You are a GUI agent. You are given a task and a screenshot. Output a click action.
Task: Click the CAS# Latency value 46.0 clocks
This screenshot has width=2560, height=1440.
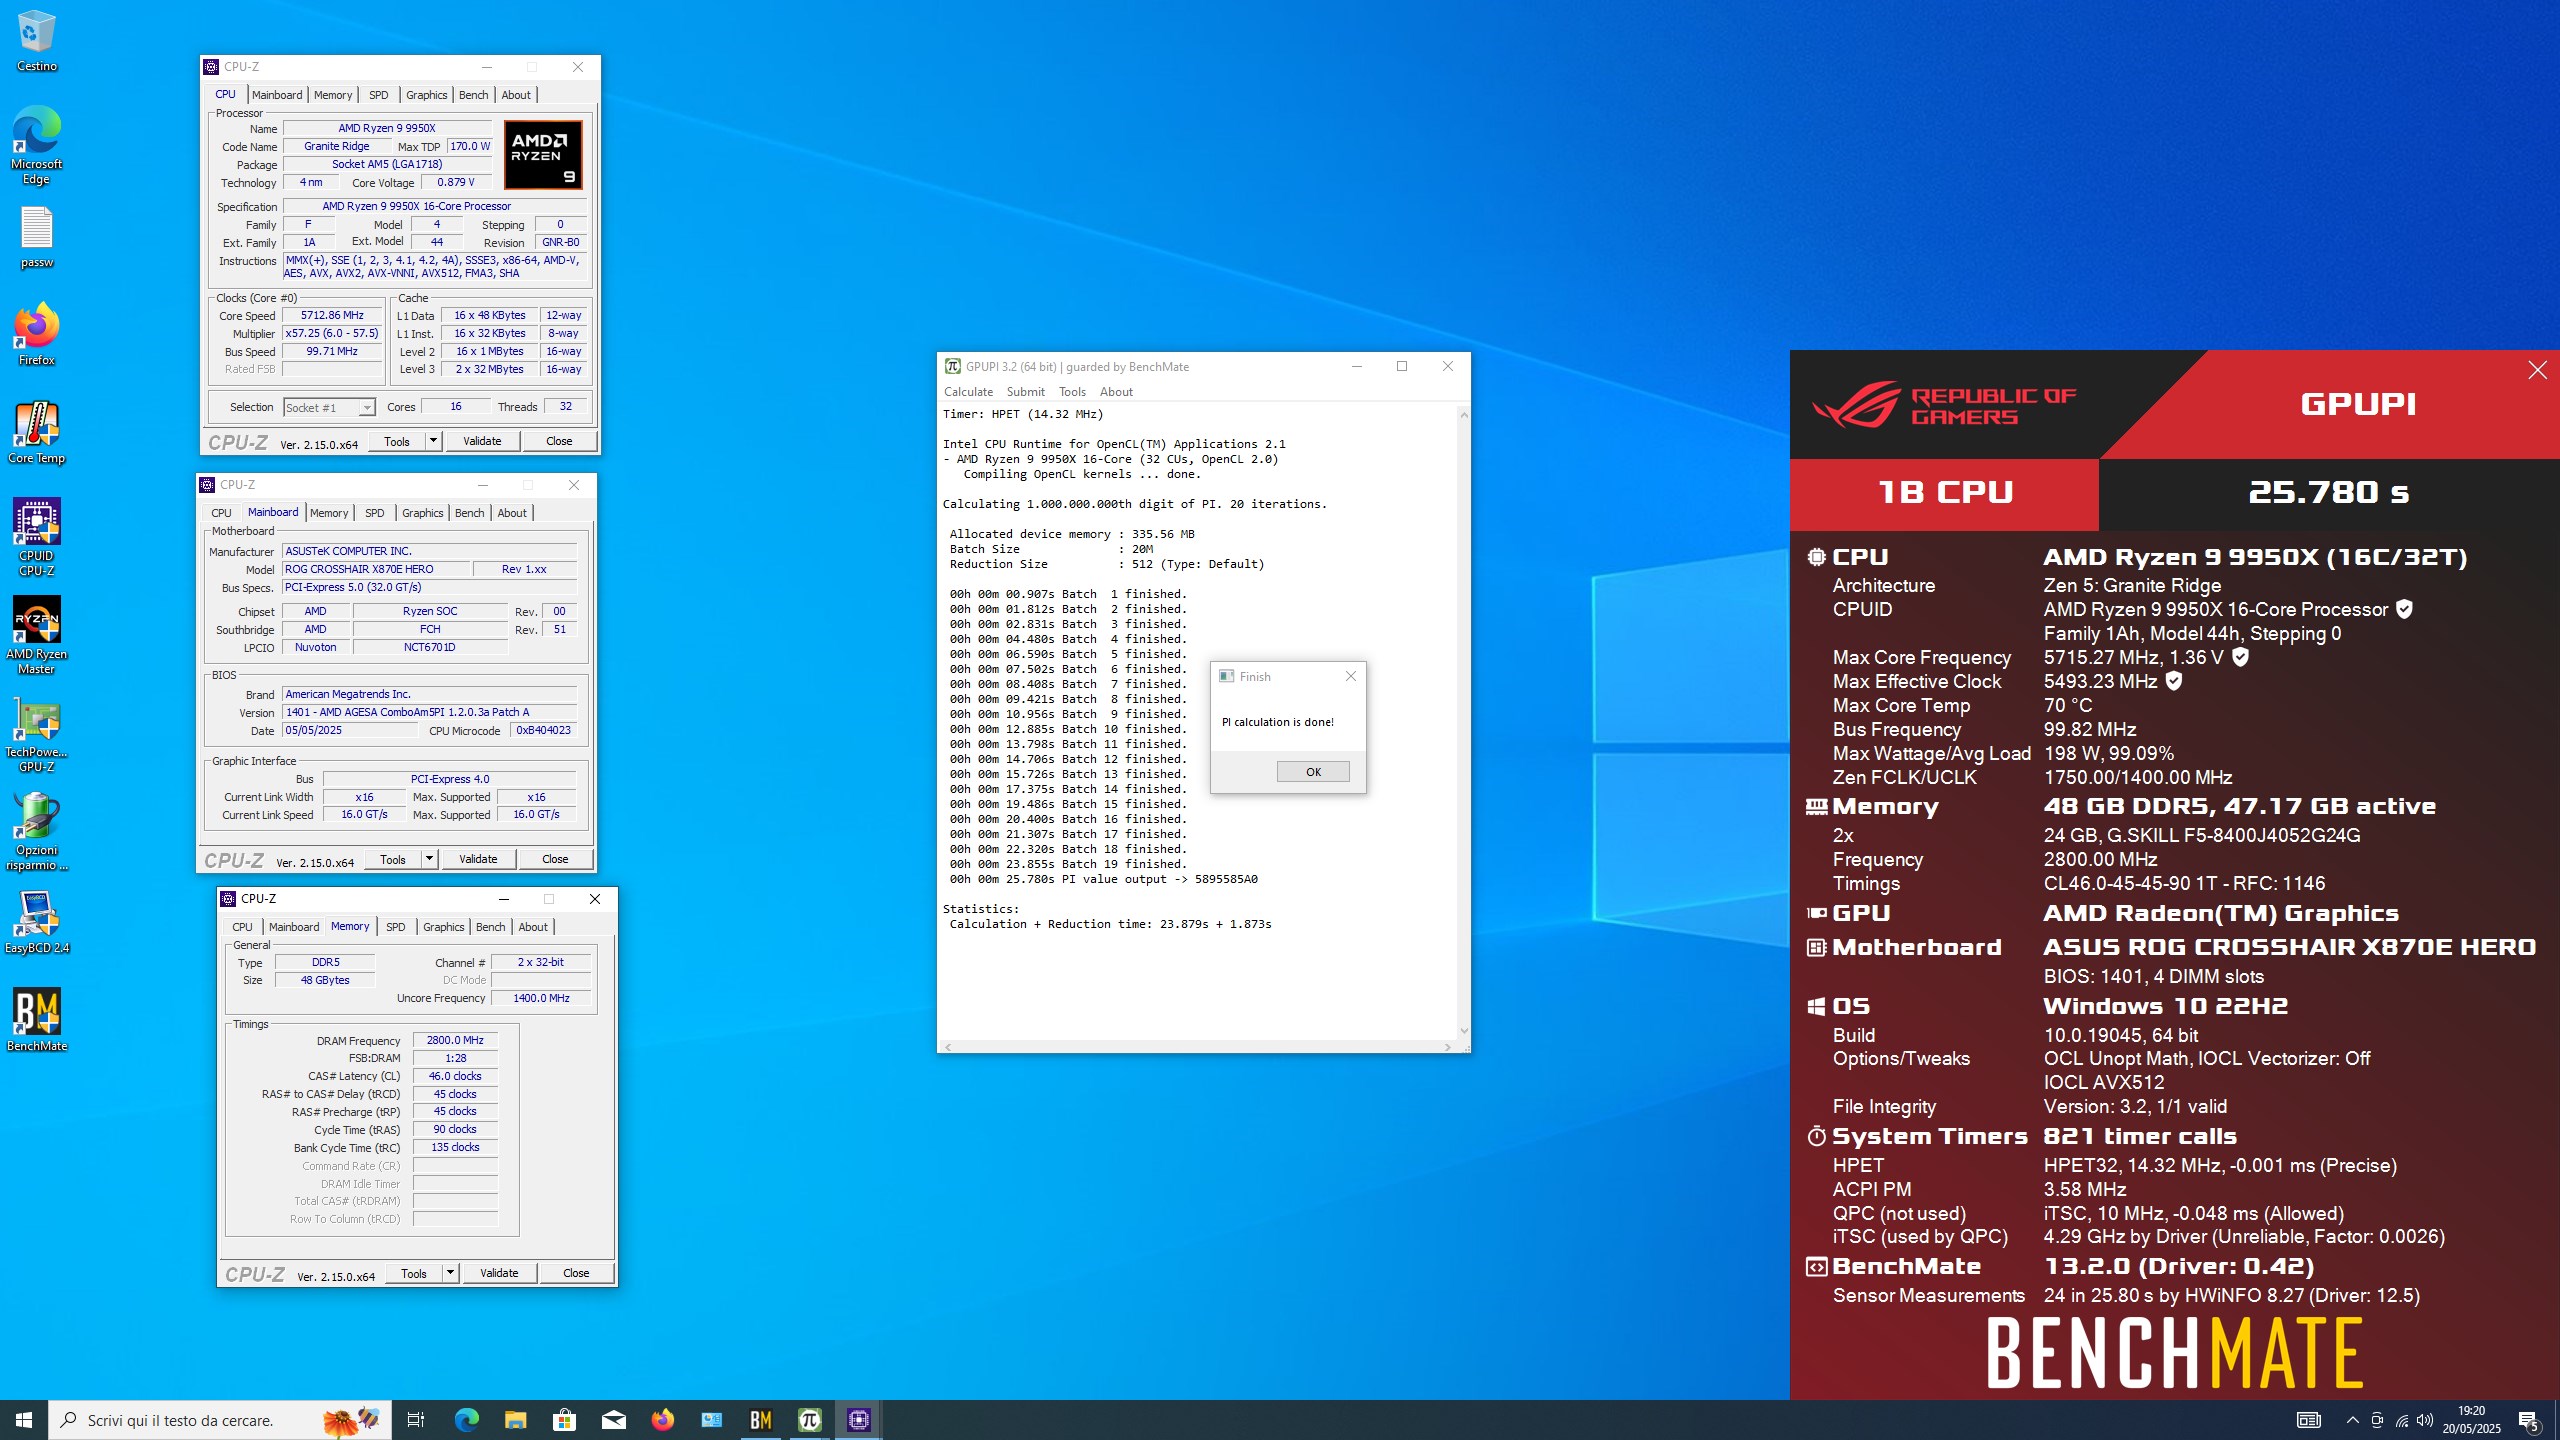(x=455, y=1077)
